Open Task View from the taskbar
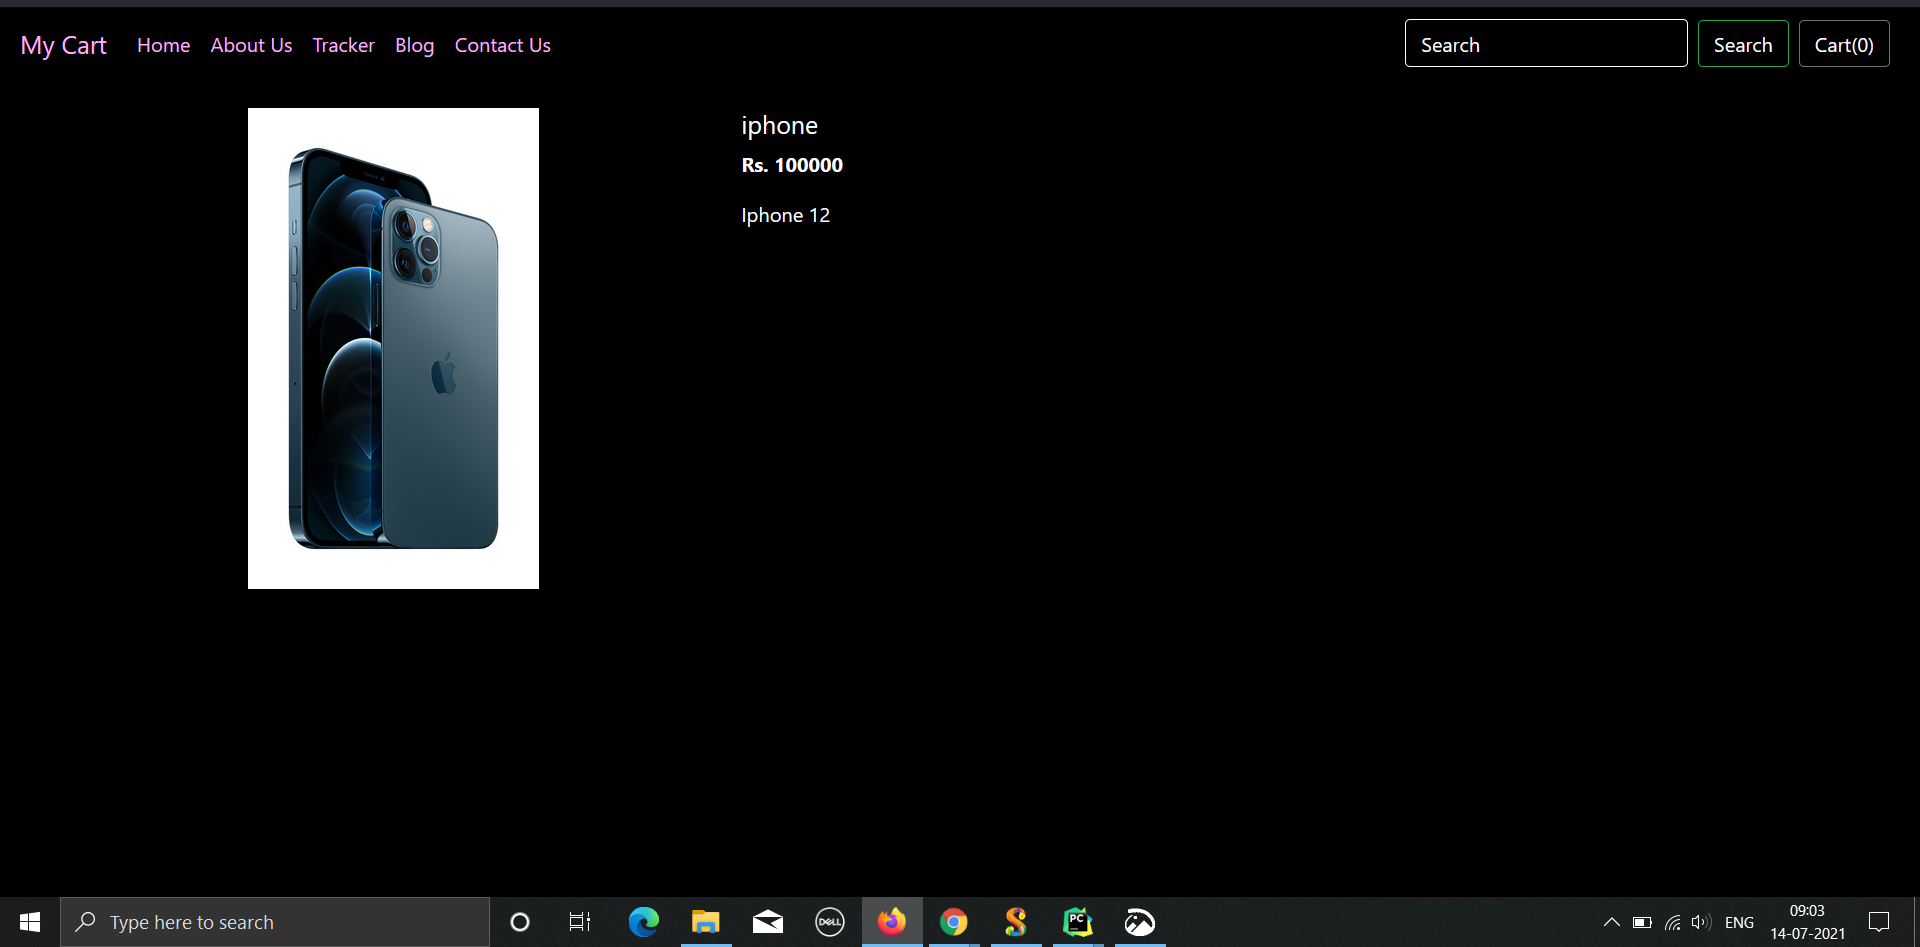1920x947 pixels. [578, 922]
